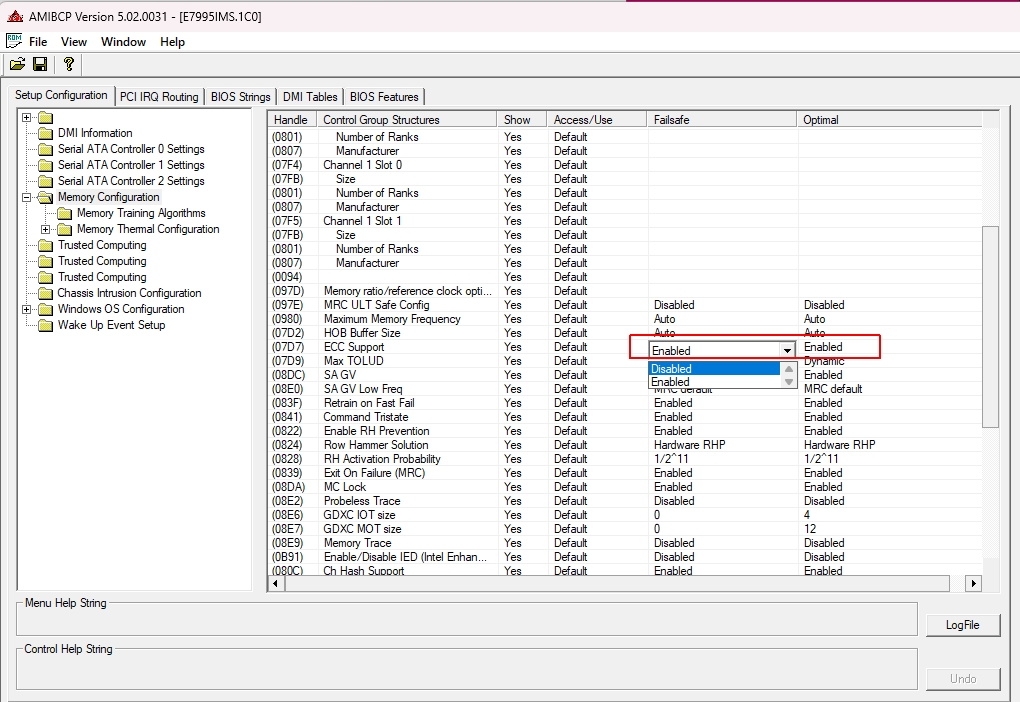
Task: Click the Hardware RHP Failsafe value
Action: (690, 445)
